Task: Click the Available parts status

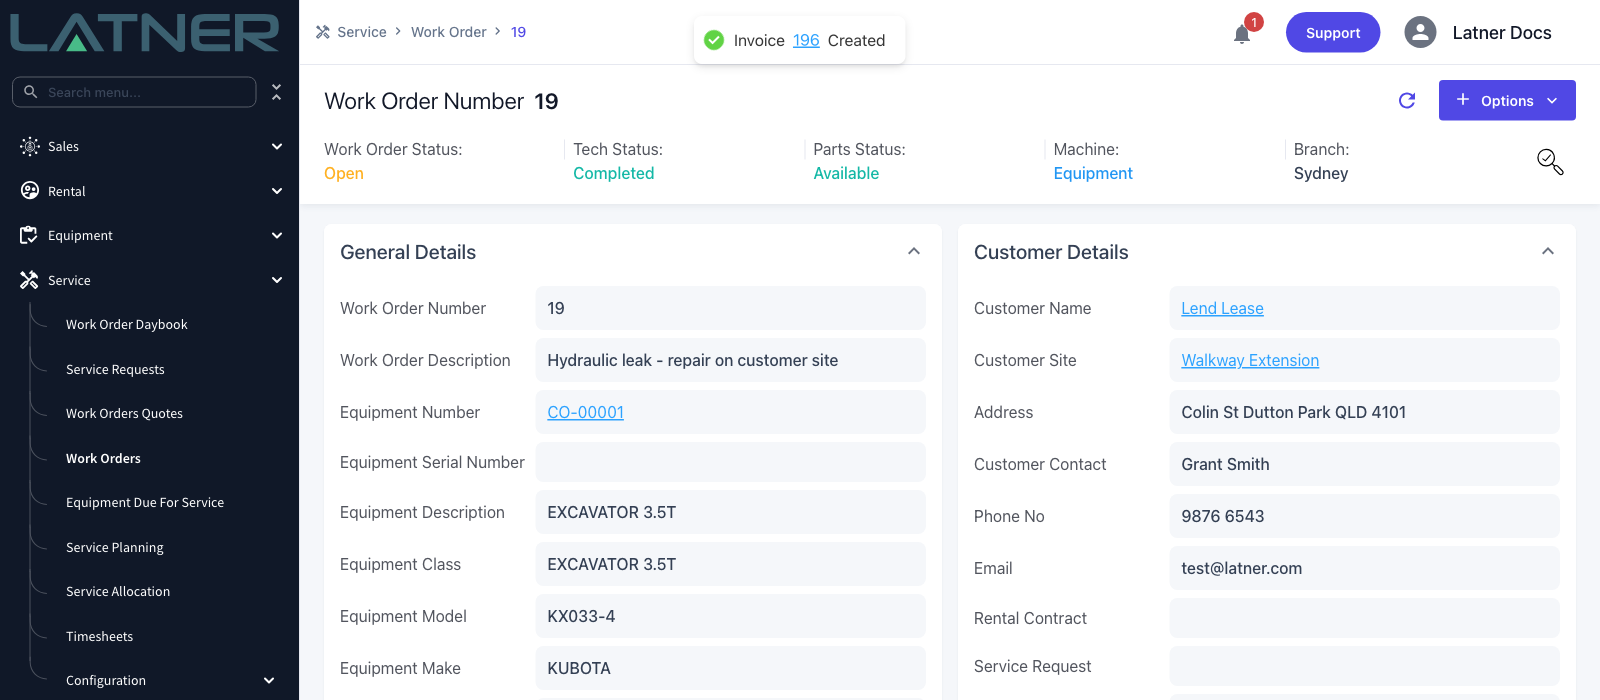Action: 846,173
